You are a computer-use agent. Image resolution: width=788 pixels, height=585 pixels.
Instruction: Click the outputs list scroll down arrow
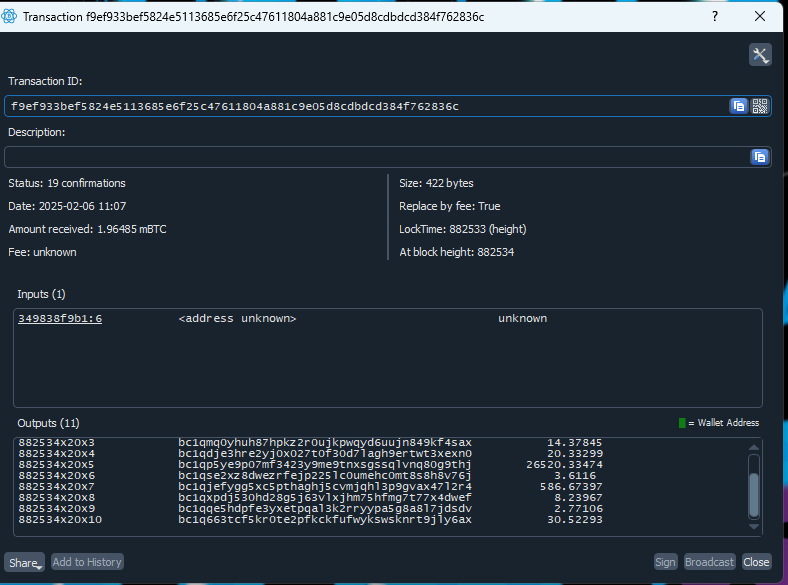754,526
